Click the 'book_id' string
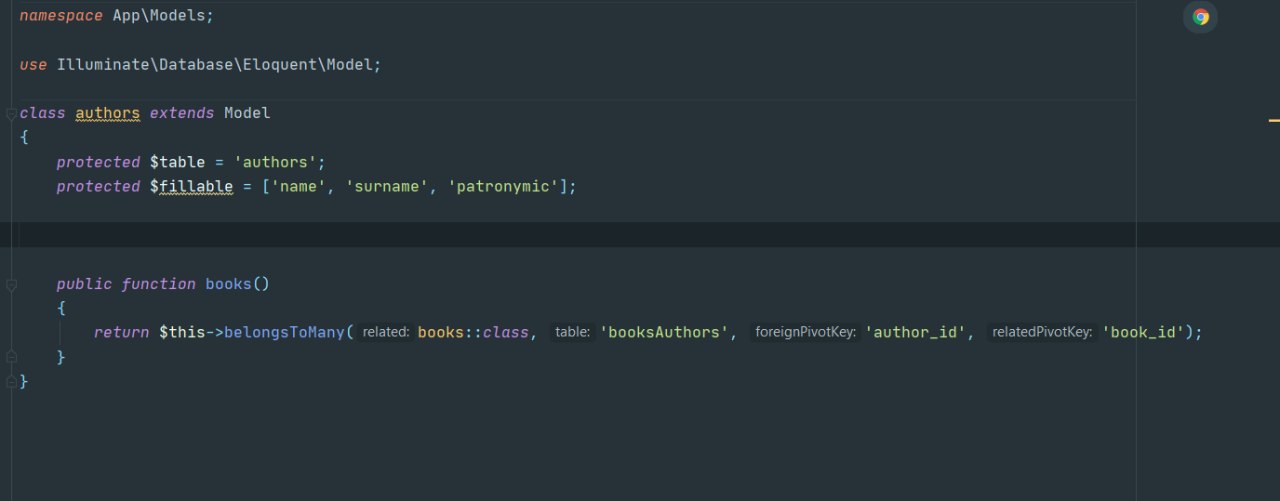The height and width of the screenshot is (501, 1280). pos(1143,332)
